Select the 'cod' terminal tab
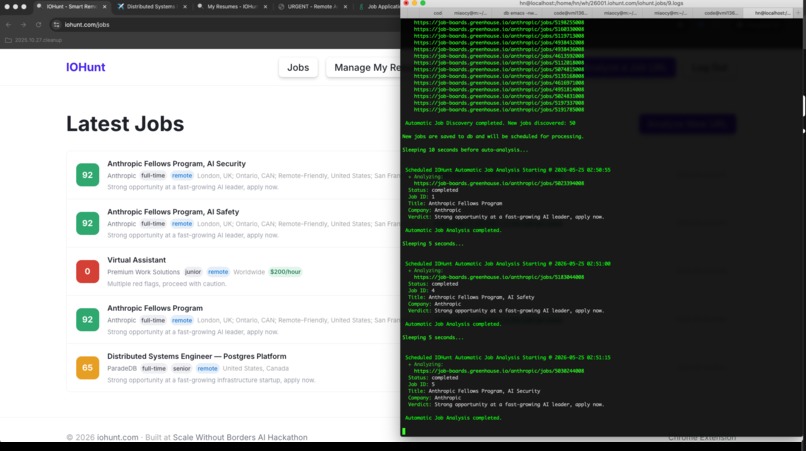Screen dimensions: 806x451 [x=437, y=13]
